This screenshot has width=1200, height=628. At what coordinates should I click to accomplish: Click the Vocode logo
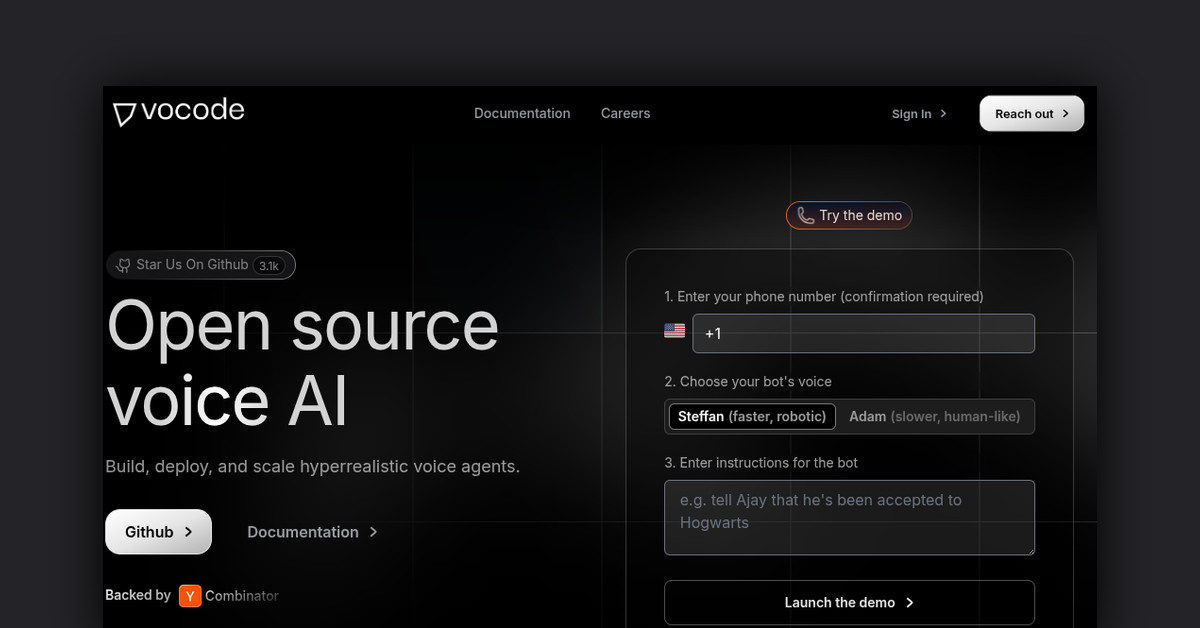179,111
